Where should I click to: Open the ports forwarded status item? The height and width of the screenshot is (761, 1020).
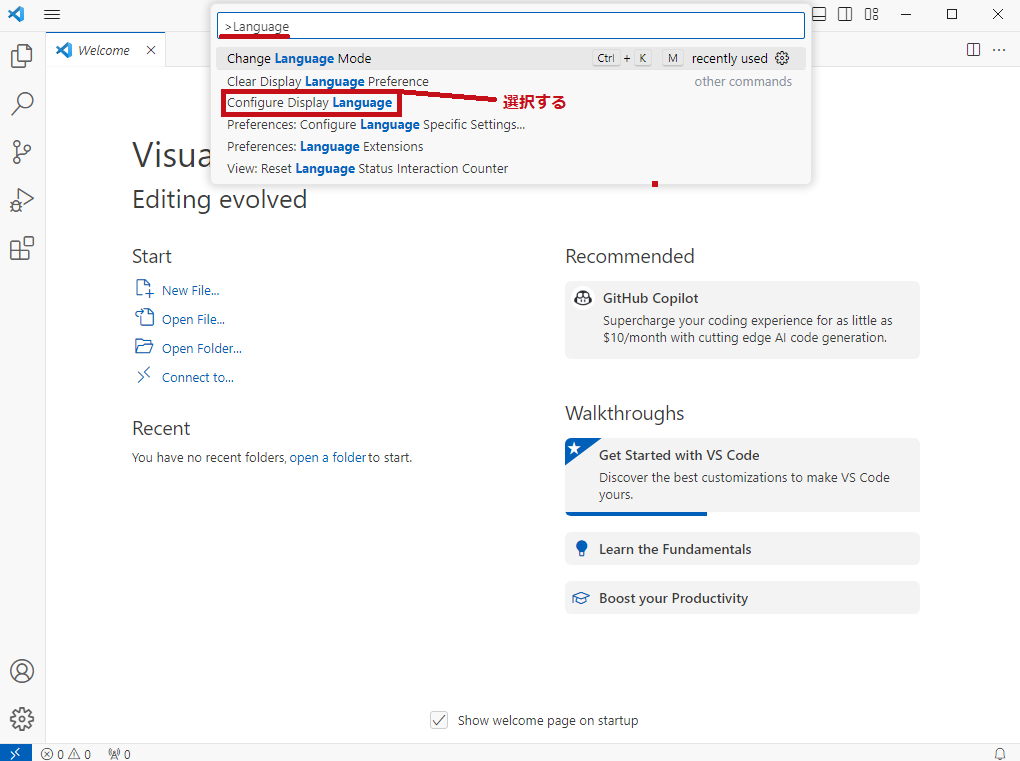point(120,754)
